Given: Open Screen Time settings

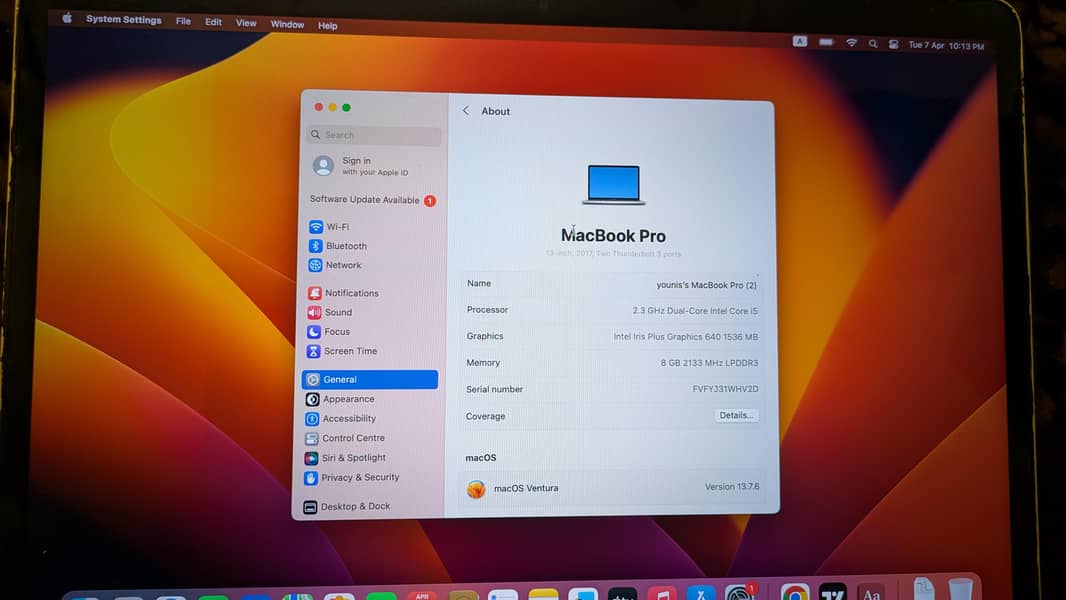Looking at the screenshot, I should pos(314,351).
